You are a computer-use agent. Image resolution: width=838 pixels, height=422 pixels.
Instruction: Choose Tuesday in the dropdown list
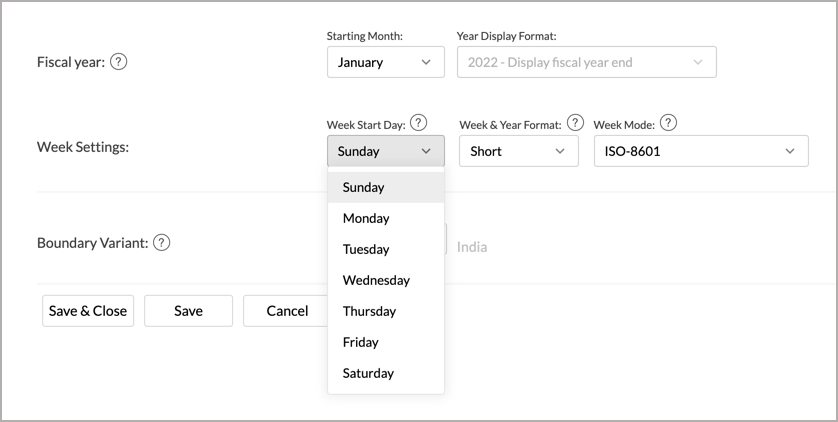tap(386, 249)
